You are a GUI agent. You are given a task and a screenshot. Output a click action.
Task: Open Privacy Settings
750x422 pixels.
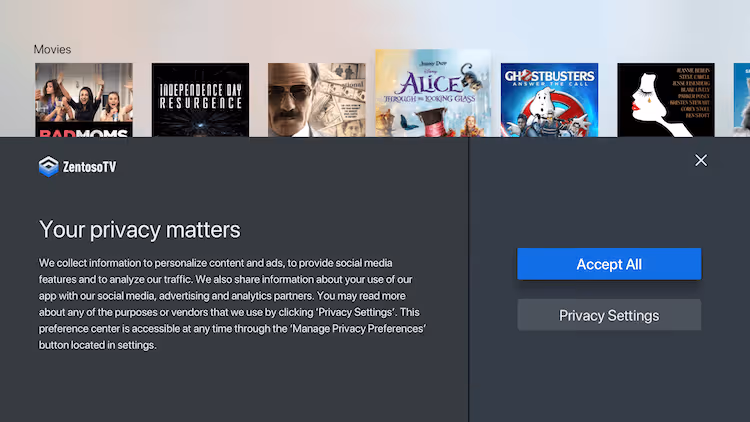click(x=609, y=315)
